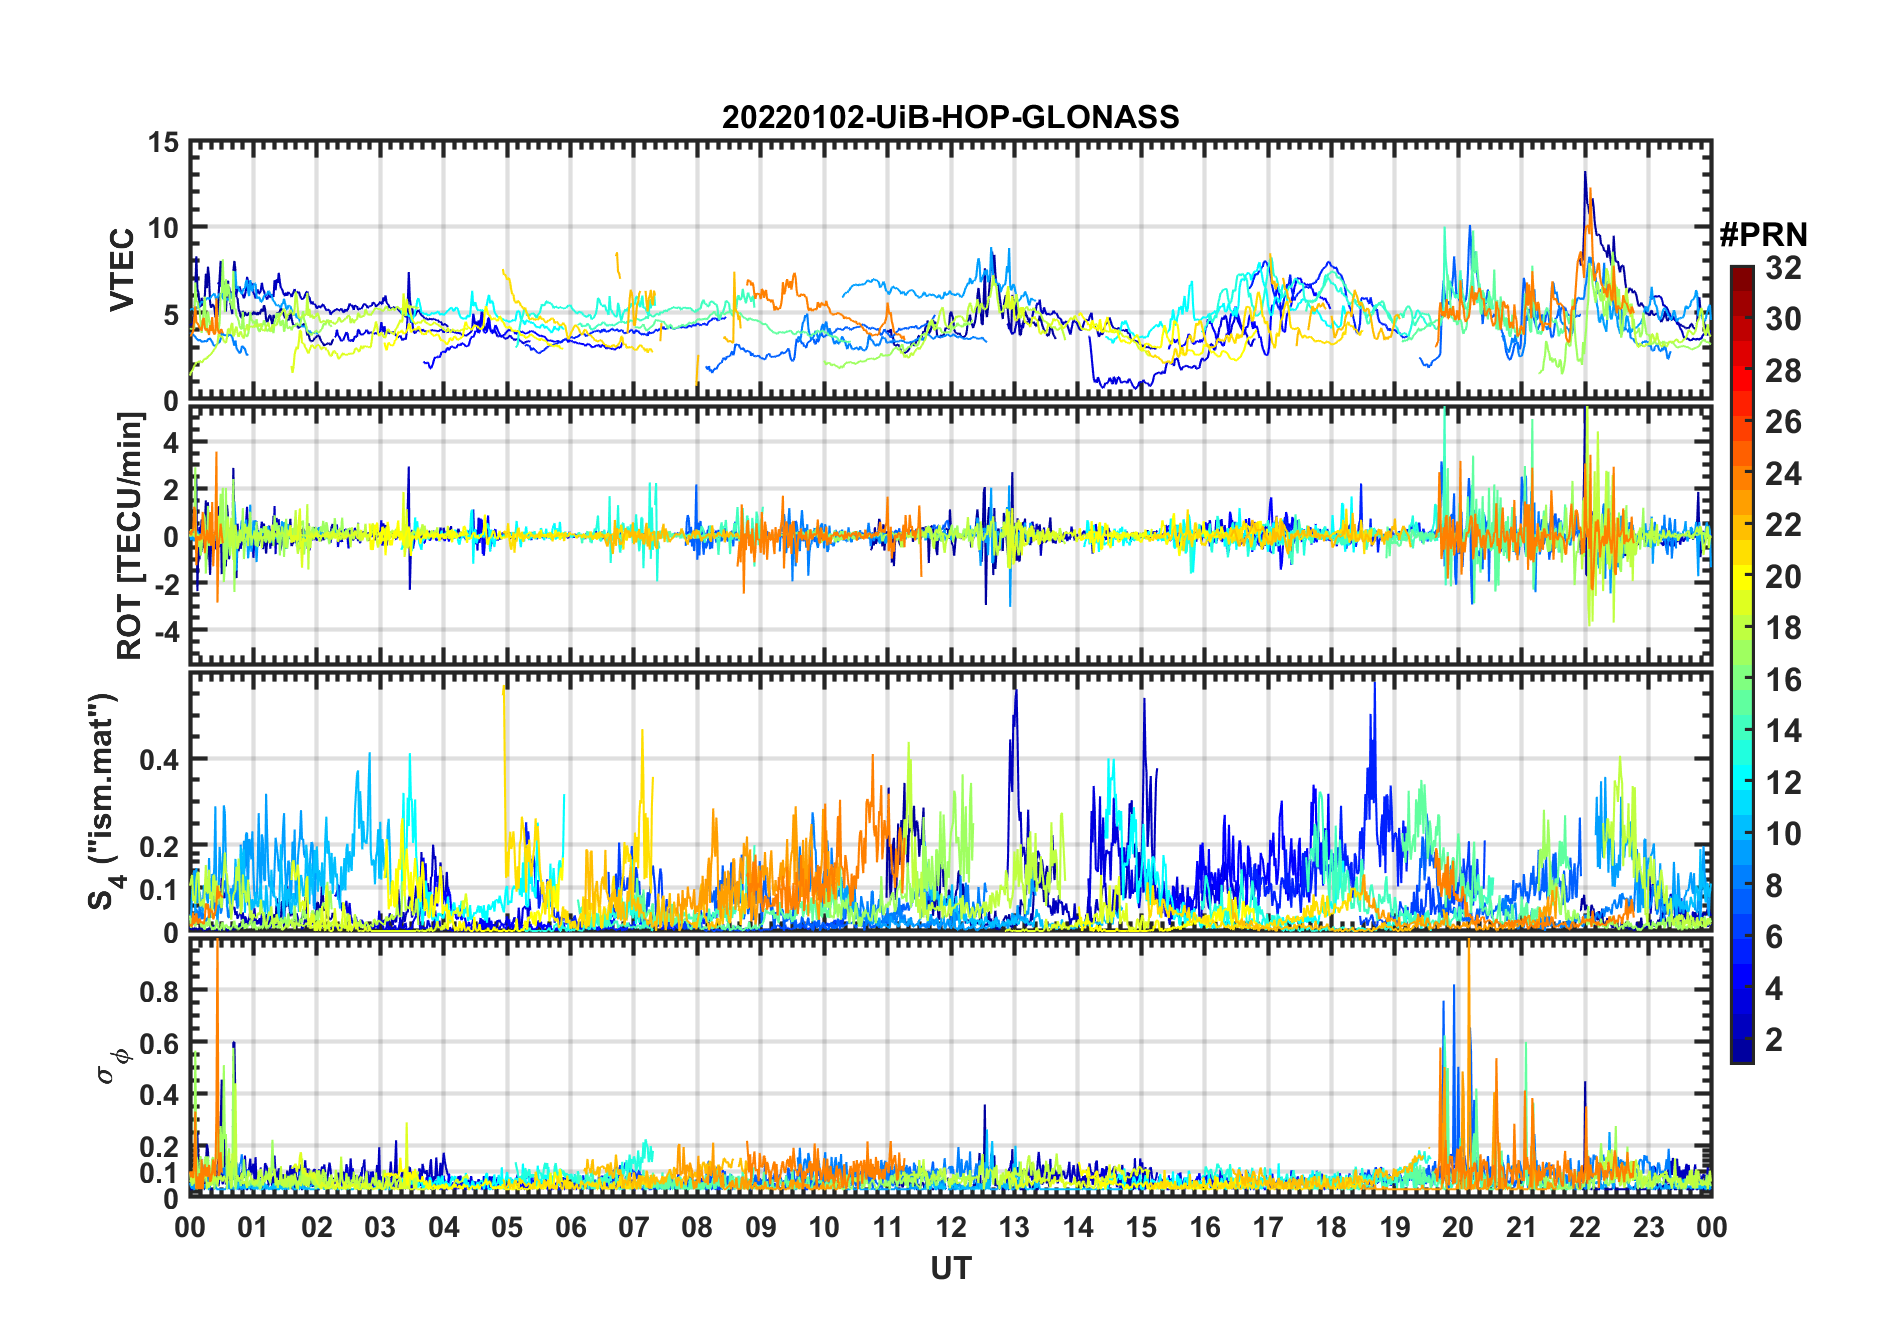The image size is (1902, 1330).
Task: Click the "15" tick on the VTEC axis
Action: [163, 143]
